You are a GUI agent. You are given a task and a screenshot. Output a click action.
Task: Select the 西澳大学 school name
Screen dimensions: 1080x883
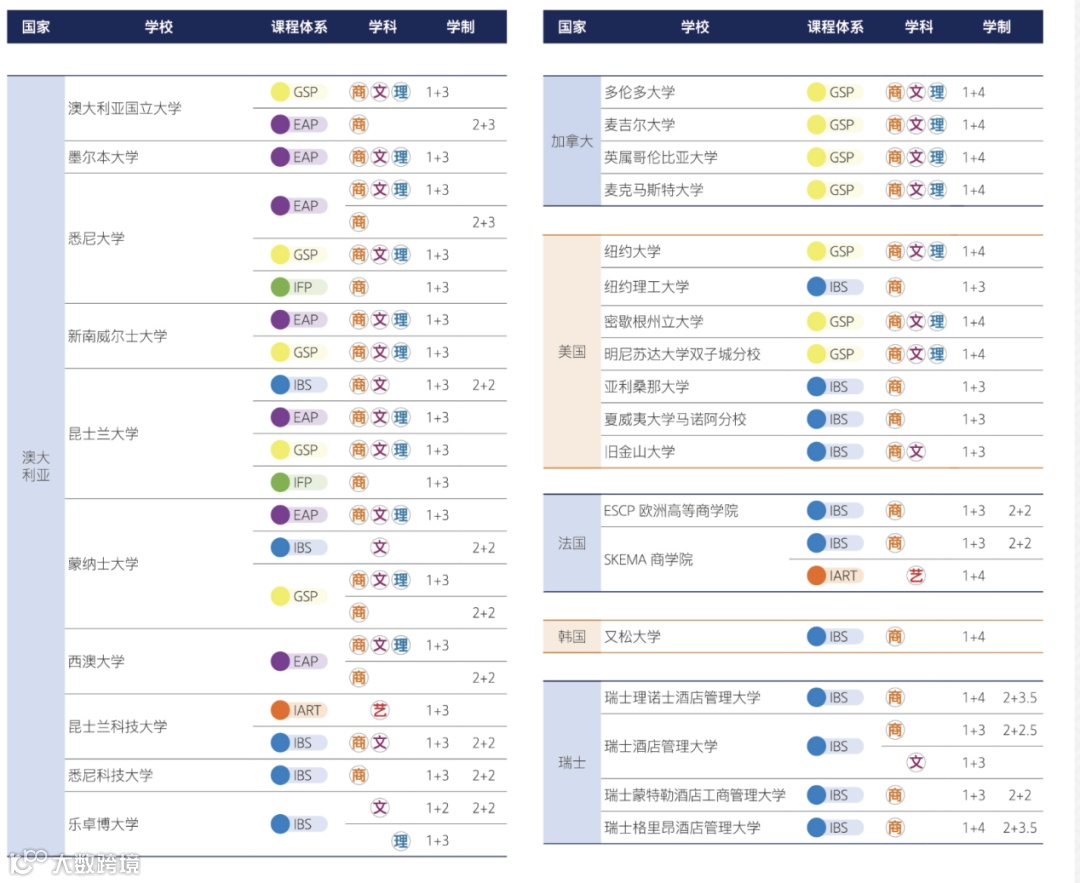coord(96,661)
